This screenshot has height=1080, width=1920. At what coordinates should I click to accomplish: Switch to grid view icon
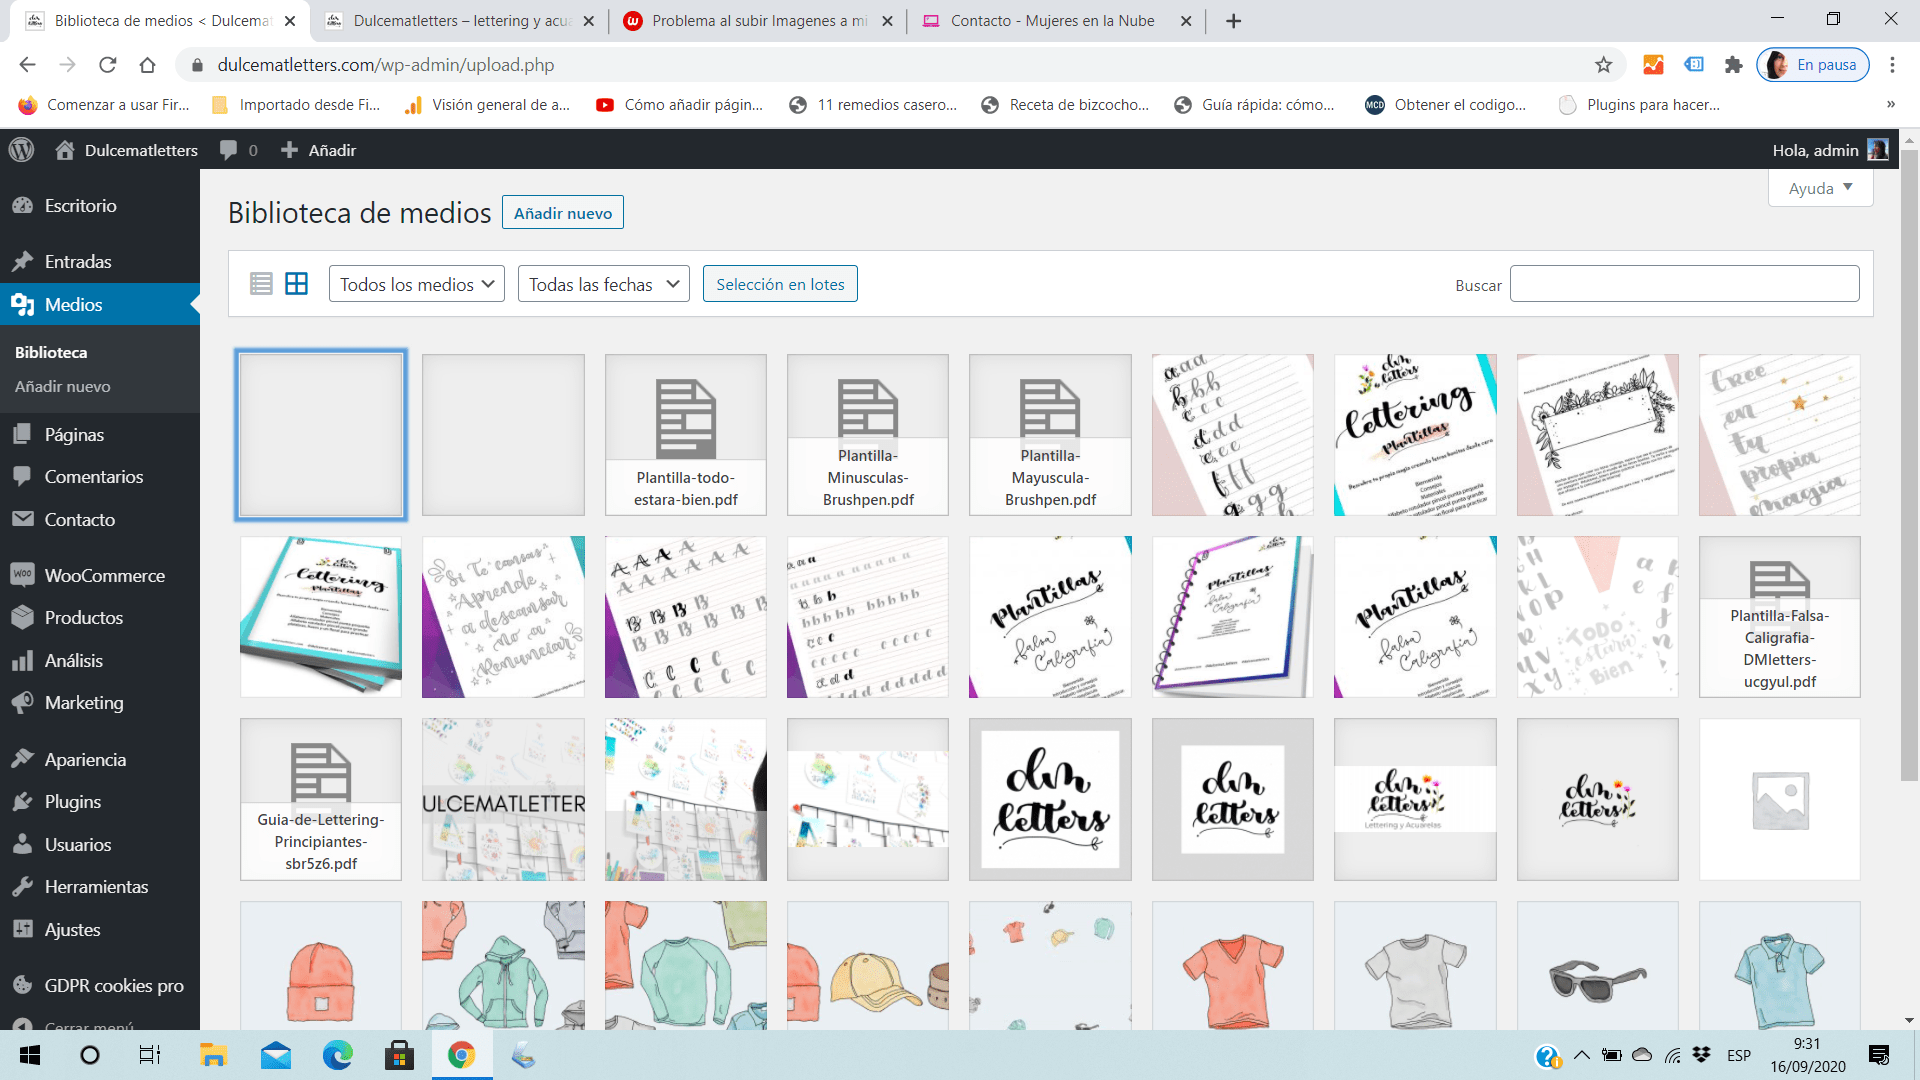[296, 284]
